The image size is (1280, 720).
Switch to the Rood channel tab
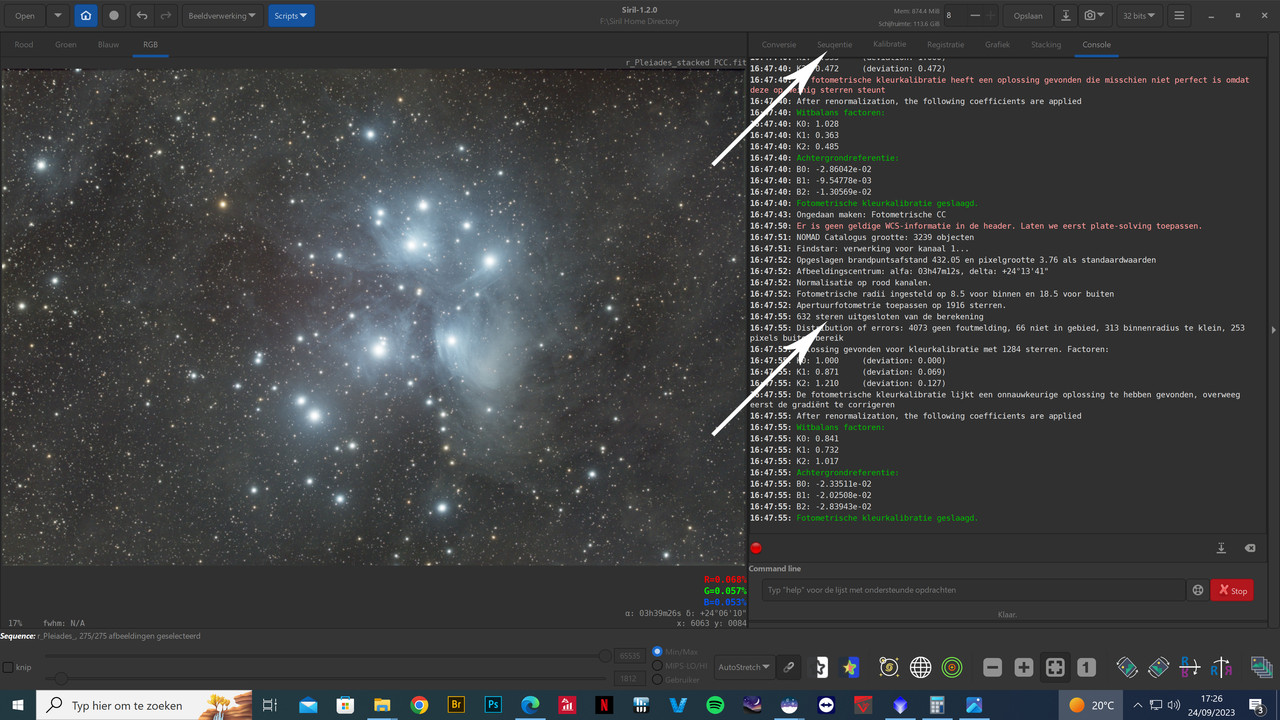click(24, 45)
